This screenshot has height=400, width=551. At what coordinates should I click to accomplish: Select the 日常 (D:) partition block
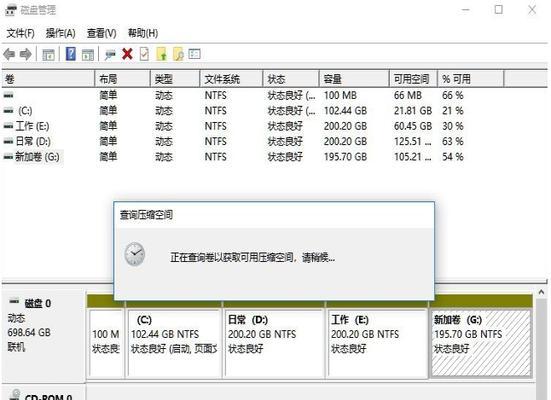pos(274,343)
